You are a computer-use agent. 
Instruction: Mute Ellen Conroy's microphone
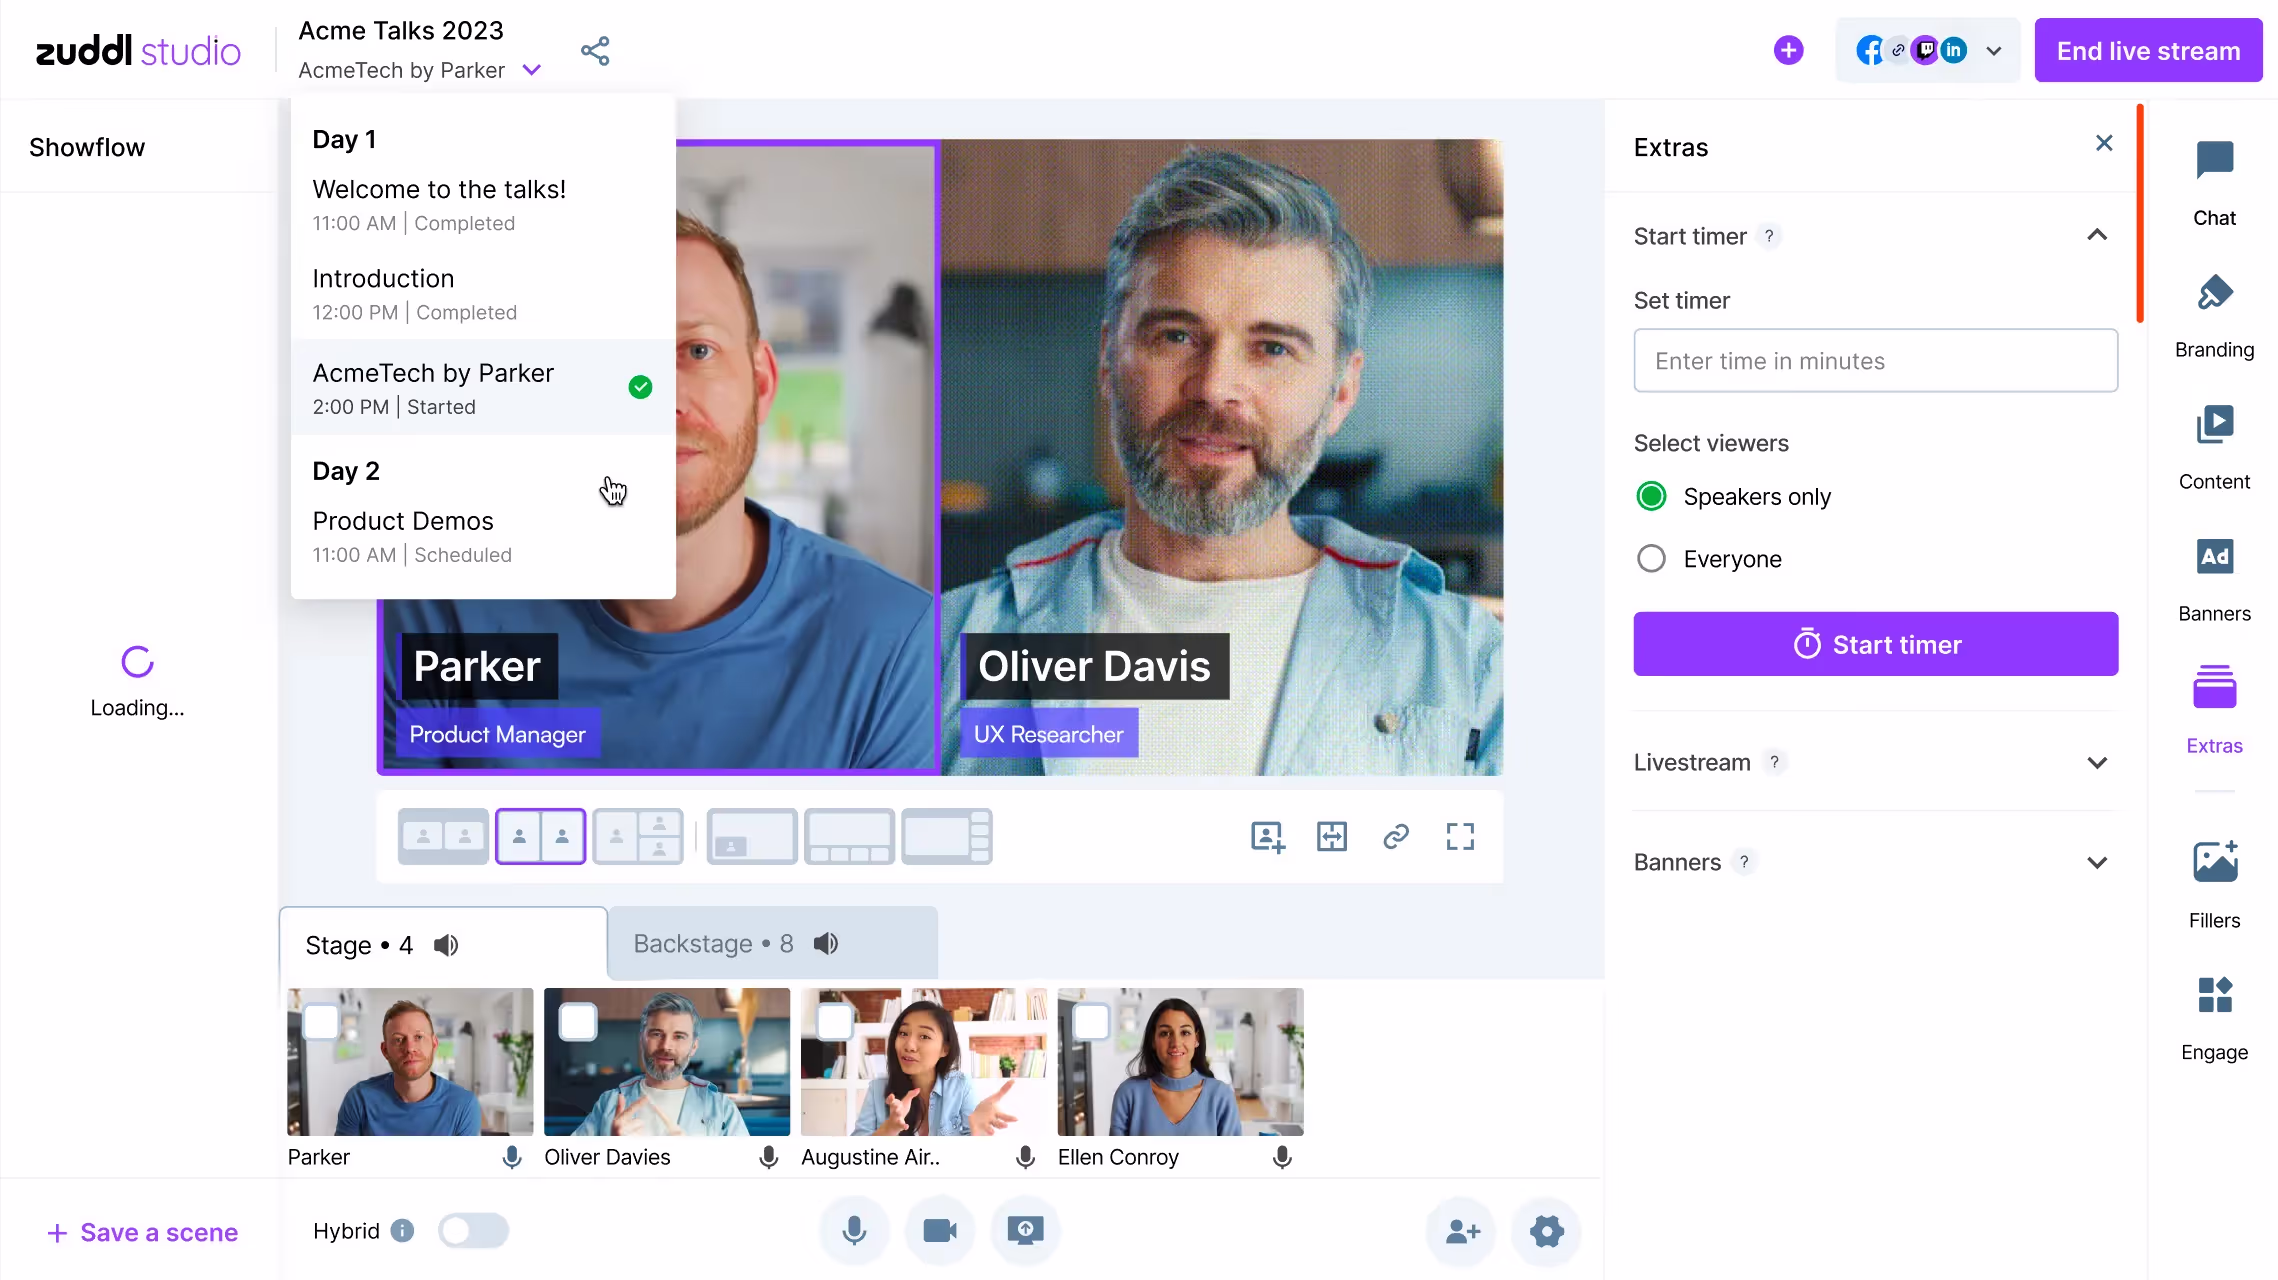tap(1282, 1157)
